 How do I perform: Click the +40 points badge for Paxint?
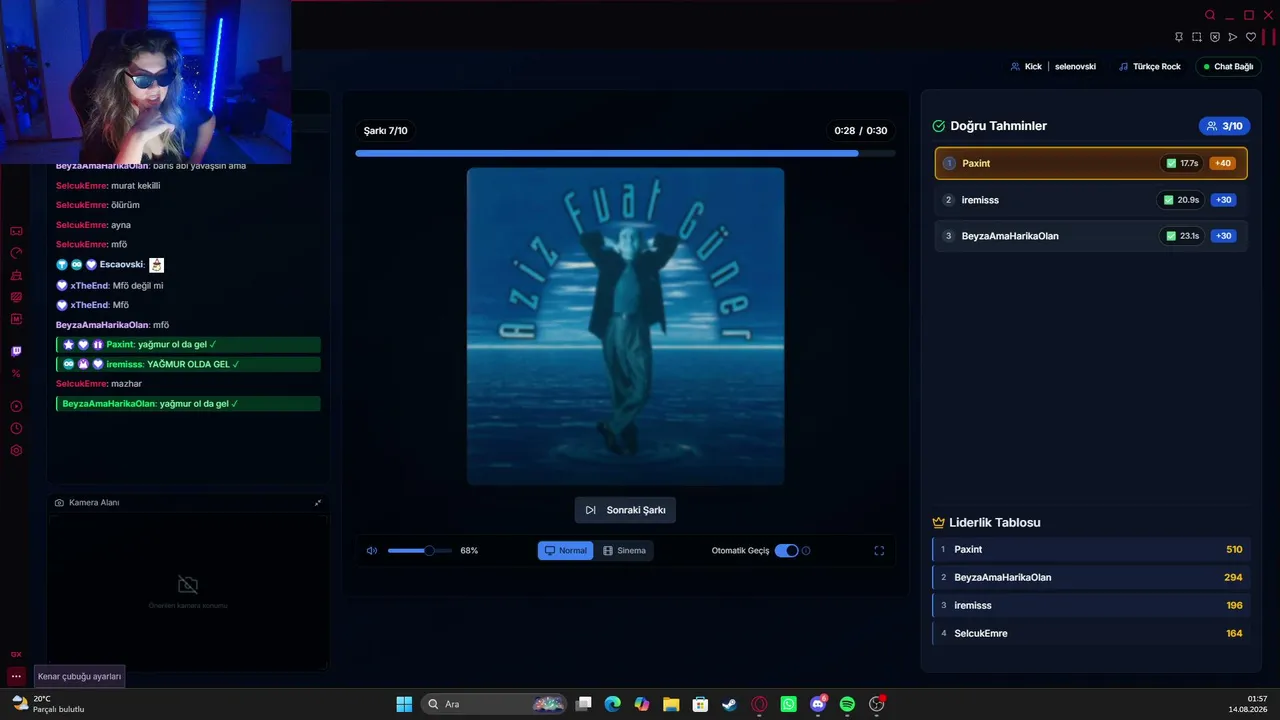click(x=1222, y=163)
